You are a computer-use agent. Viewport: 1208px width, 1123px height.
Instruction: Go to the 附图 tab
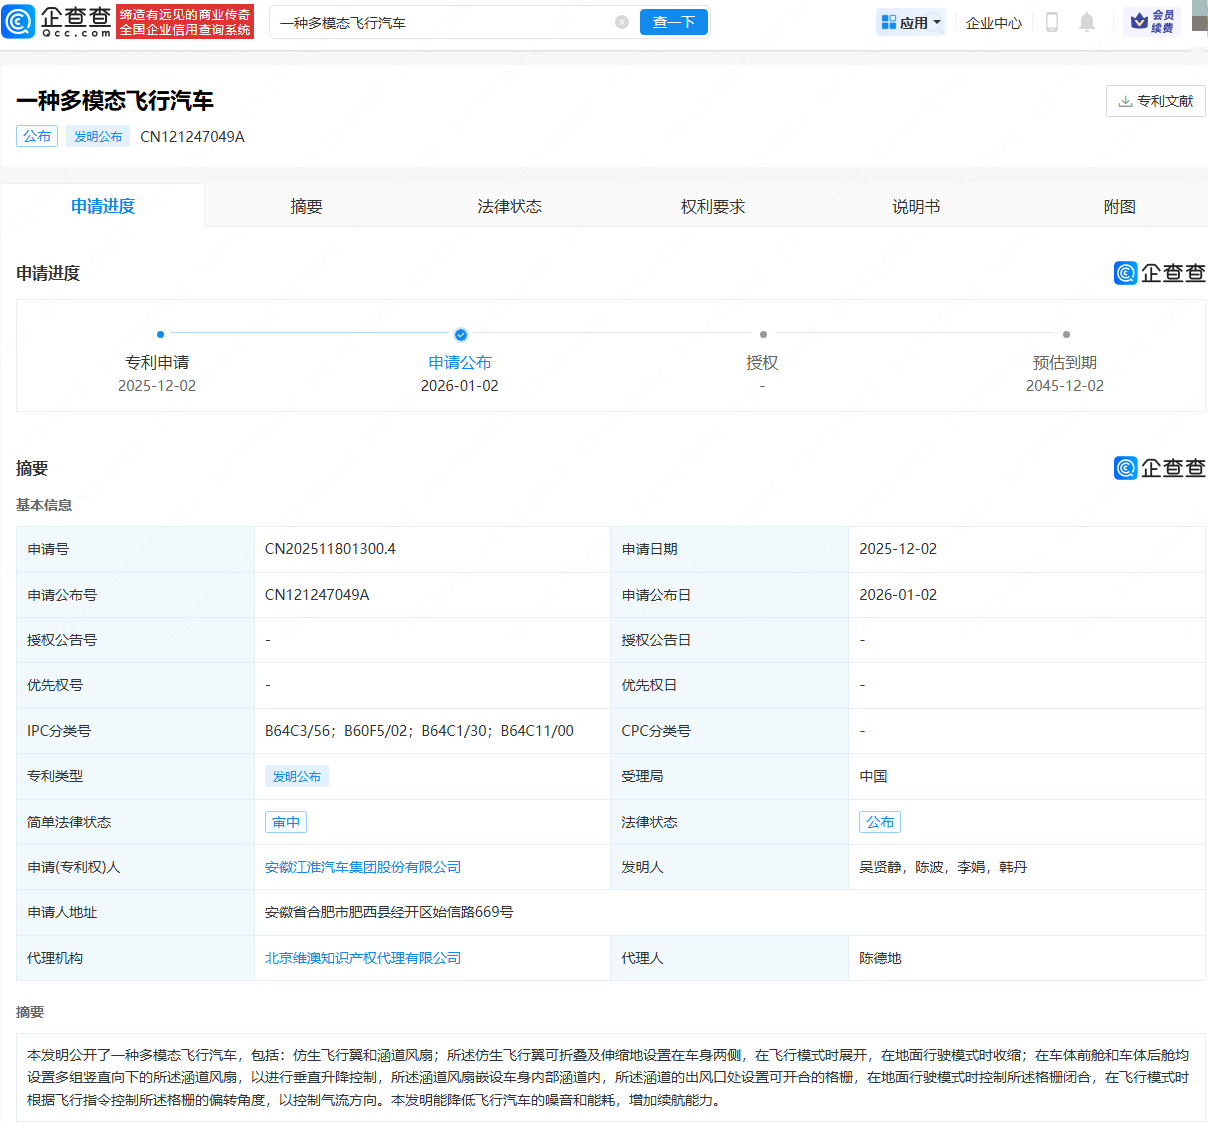[x=1119, y=206]
